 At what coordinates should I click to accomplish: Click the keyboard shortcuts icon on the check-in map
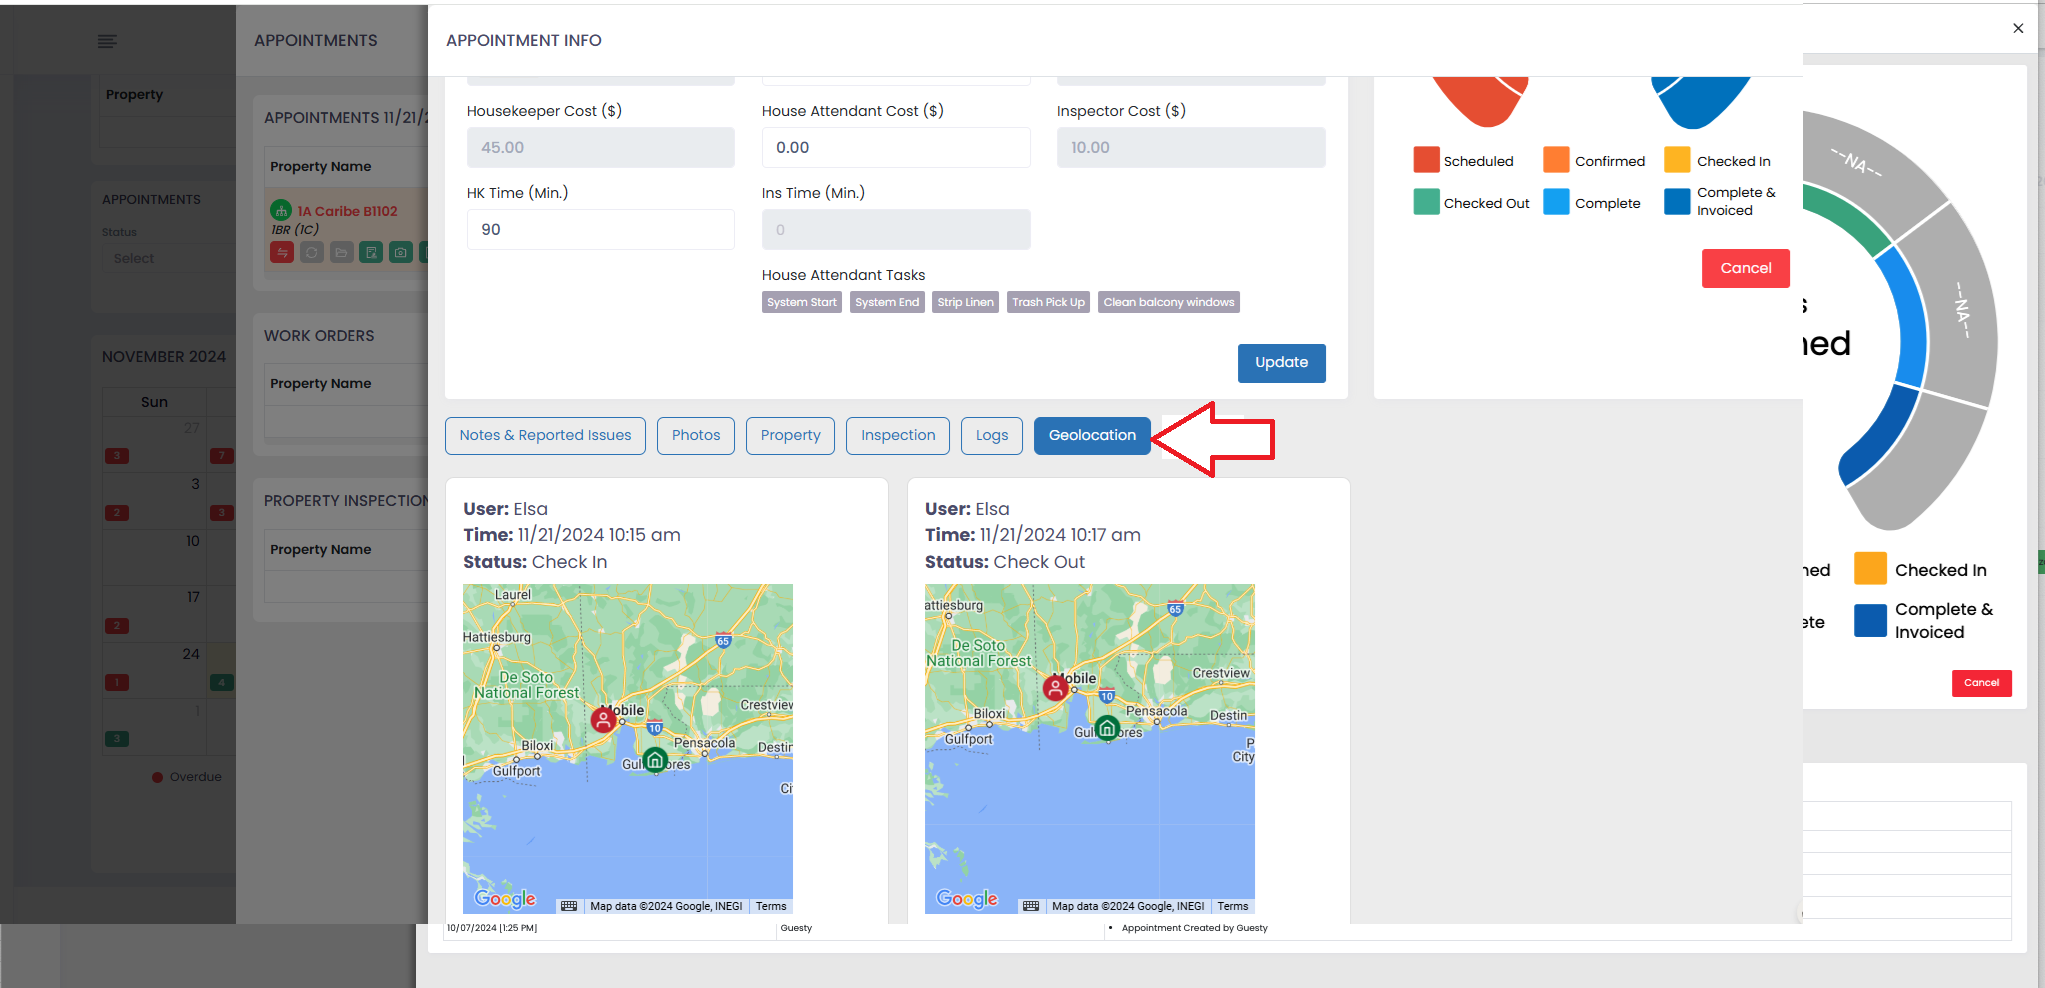pos(569,905)
